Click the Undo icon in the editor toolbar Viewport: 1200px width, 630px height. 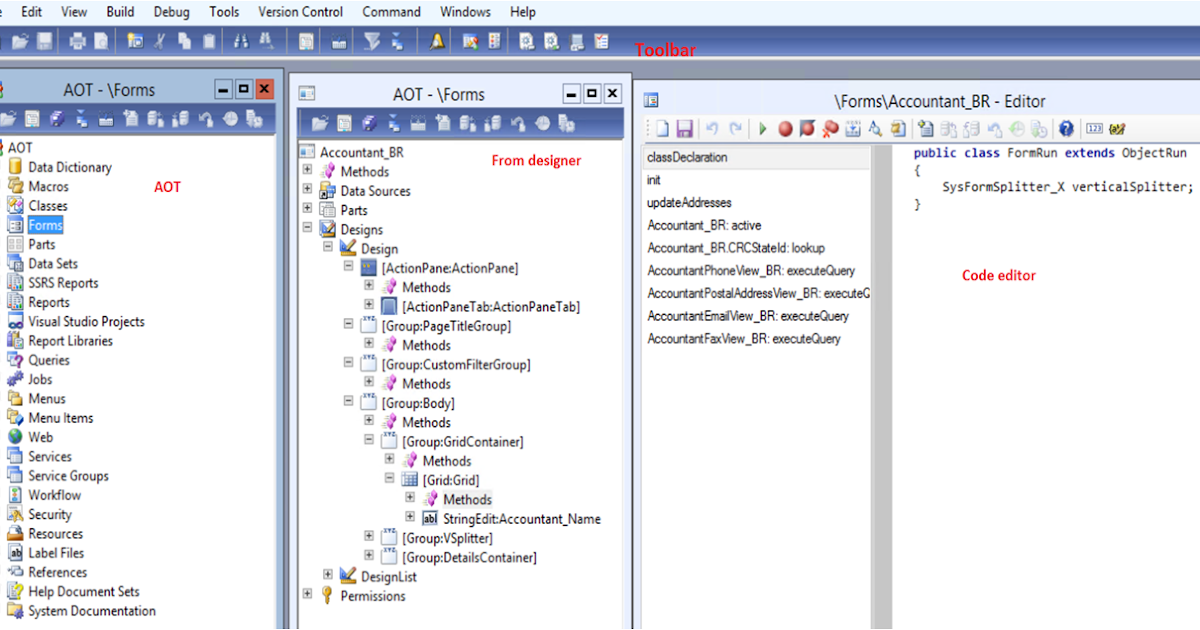pos(711,128)
